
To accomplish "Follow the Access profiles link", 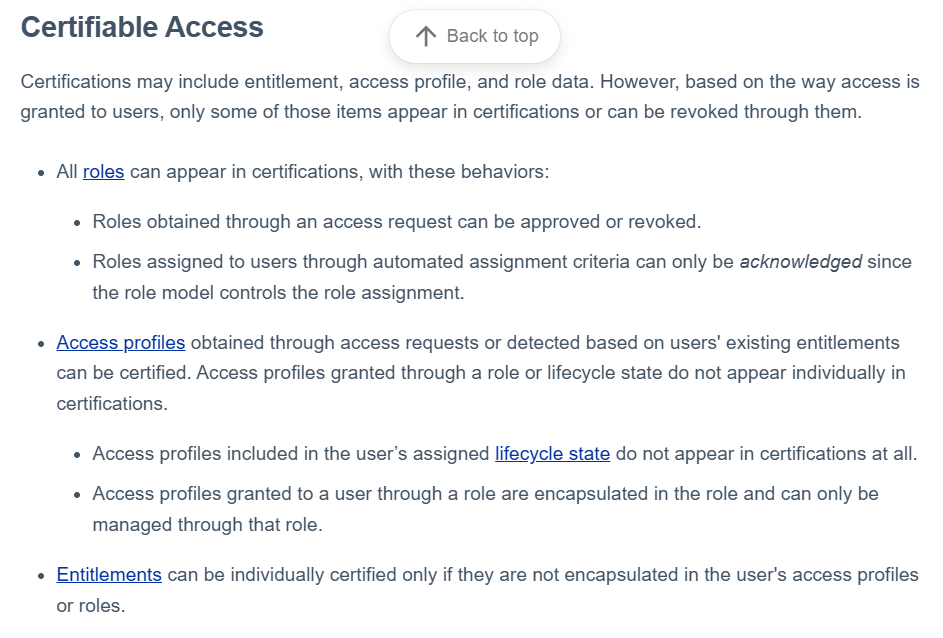I will [121, 343].
